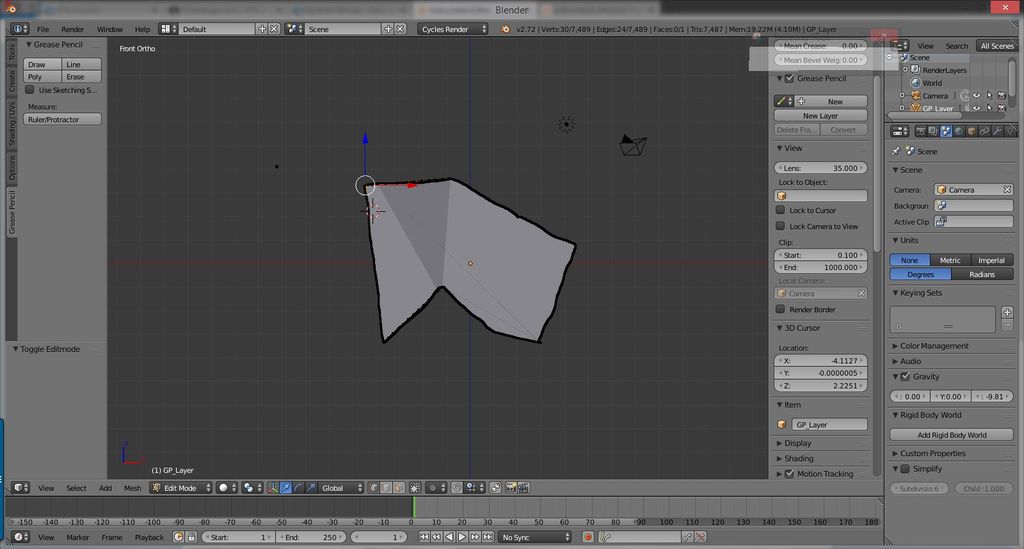Hide the Camera object via eye icon
Viewport: 1024px width, 549px height.
pyautogui.click(x=976, y=96)
